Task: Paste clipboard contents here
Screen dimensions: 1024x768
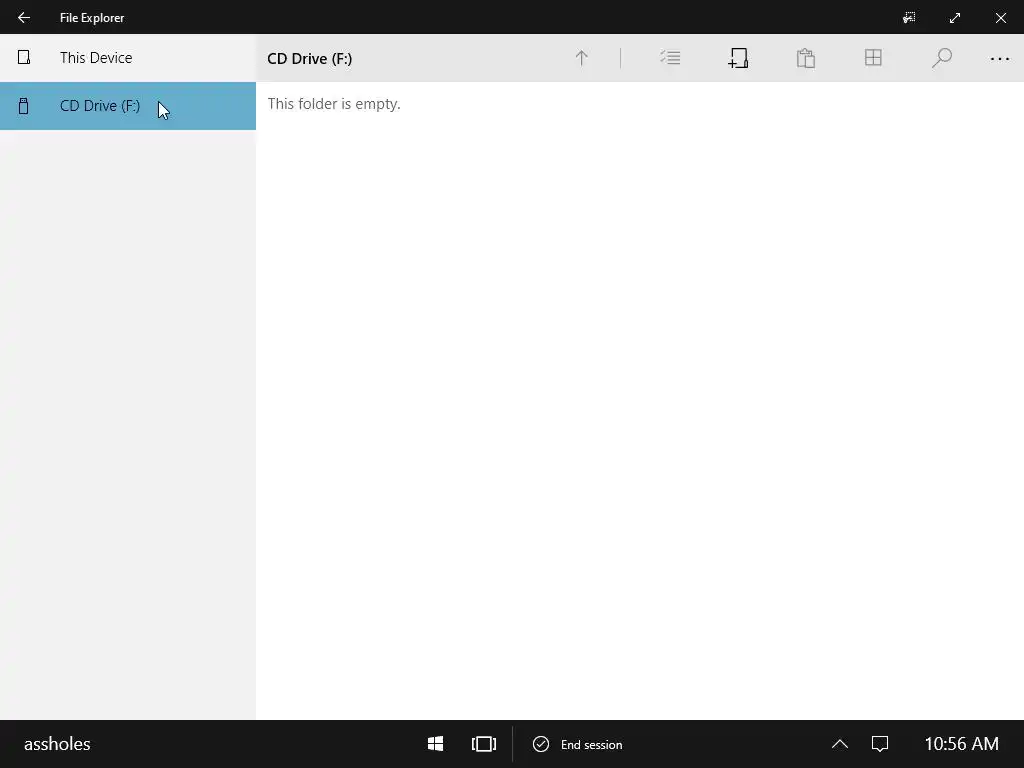Action: click(x=806, y=58)
